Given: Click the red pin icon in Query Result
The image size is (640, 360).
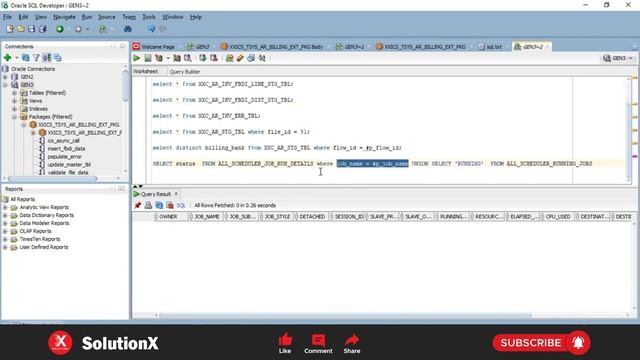Looking at the screenshot, I should click(138, 205).
